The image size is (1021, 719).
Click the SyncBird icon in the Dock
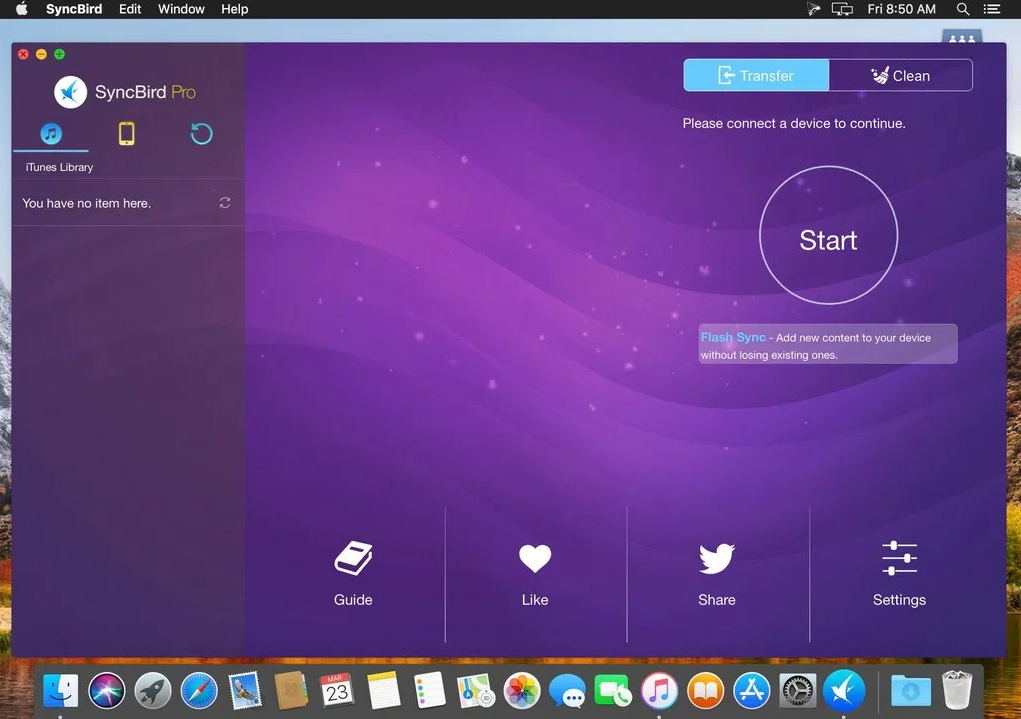[843, 690]
